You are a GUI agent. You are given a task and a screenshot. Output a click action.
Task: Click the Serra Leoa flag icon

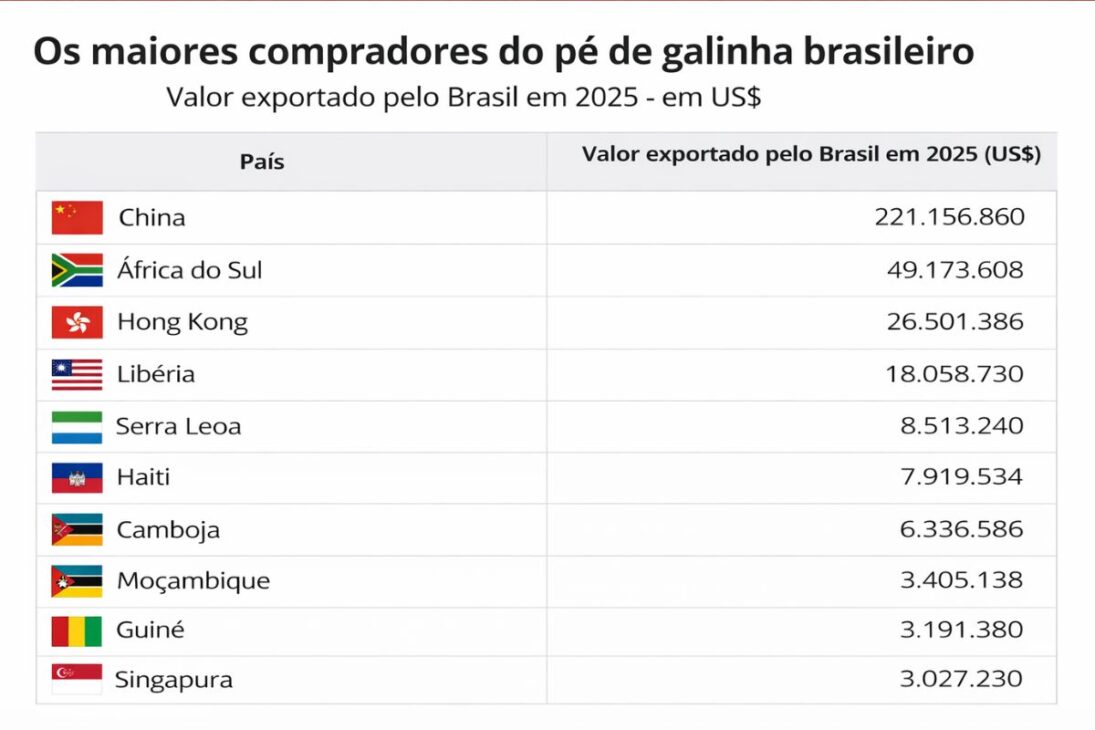pos(77,427)
